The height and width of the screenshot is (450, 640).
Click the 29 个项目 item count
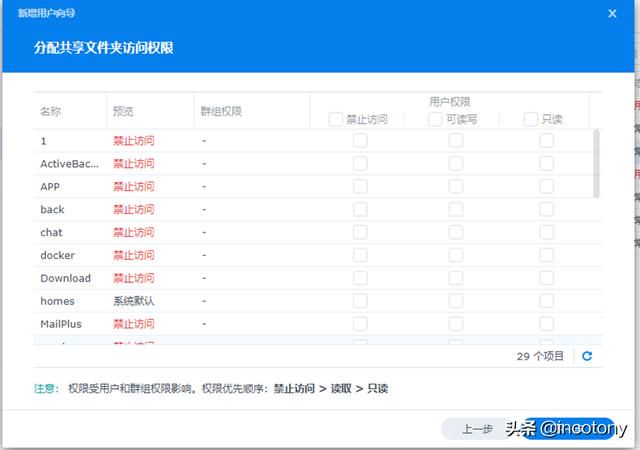click(x=540, y=356)
